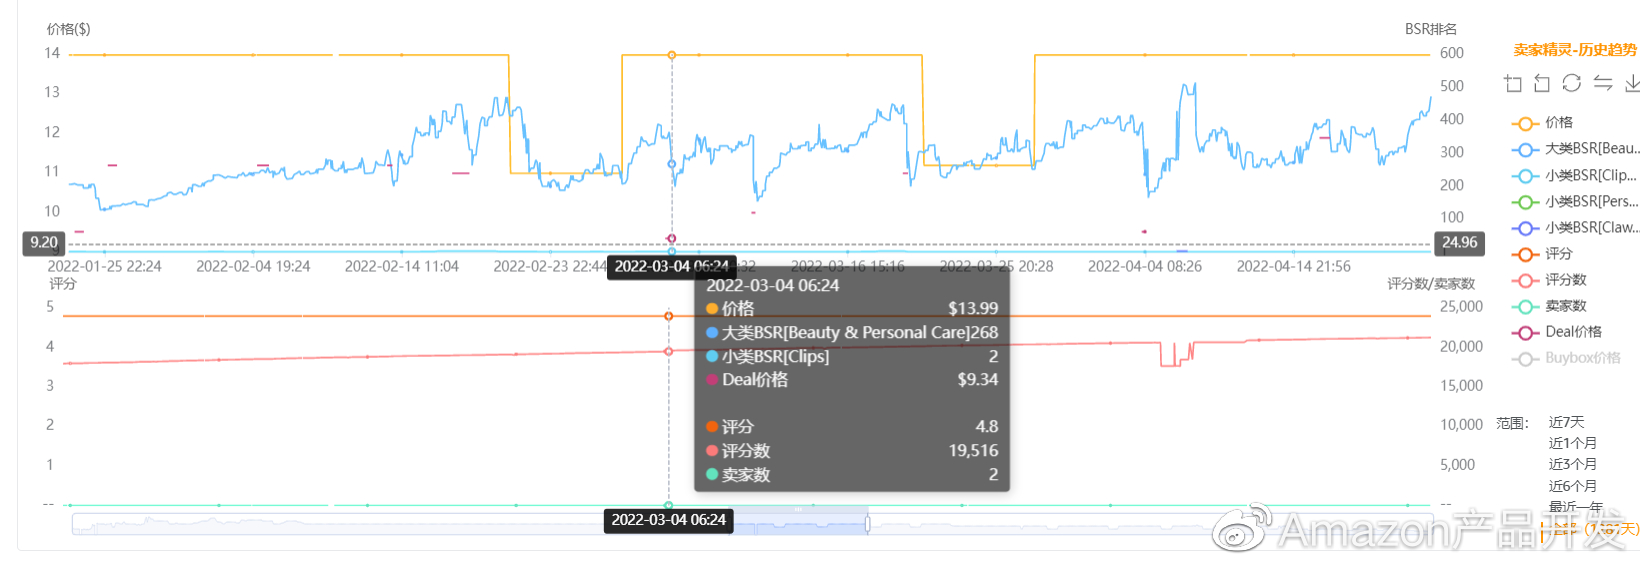Click the zoom reset (back) icon
This screenshot has height=570, width=1640.
point(1542,84)
